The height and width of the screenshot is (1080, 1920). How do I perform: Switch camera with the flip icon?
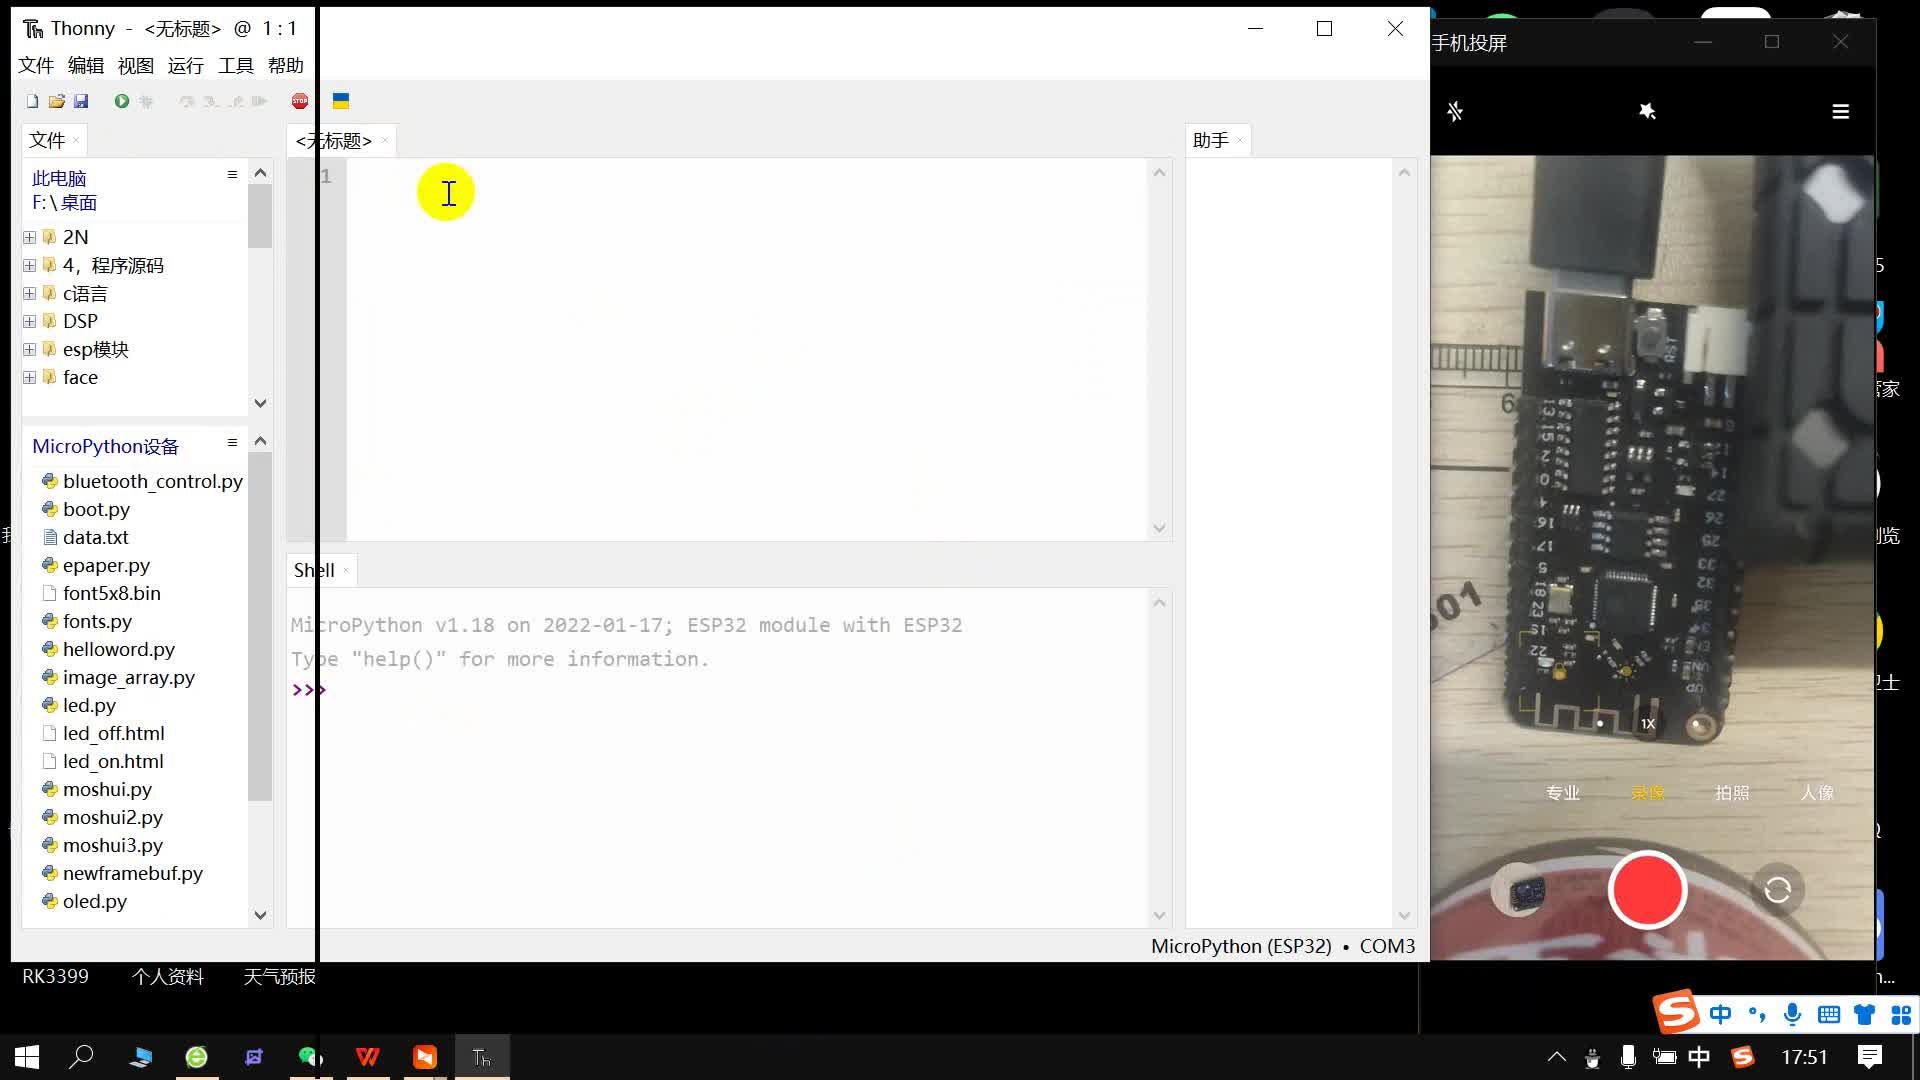click(1777, 890)
